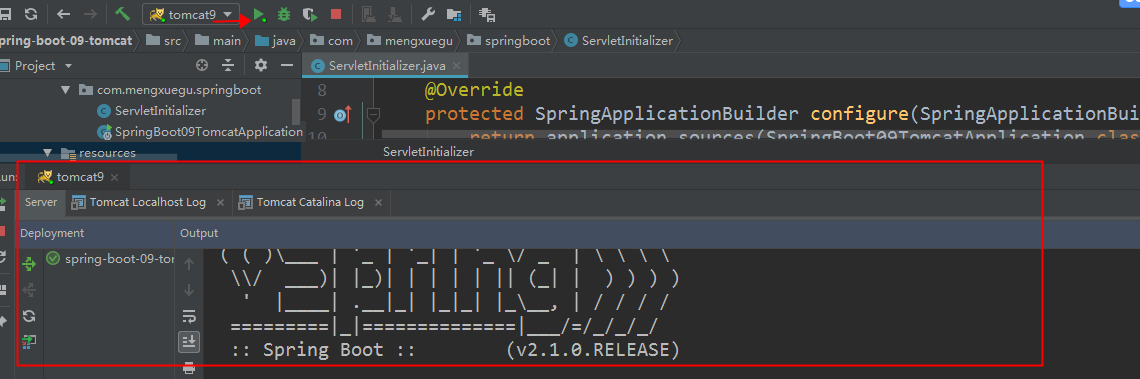Run with coverage using the shield icon
The width and height of the screenshot is (1140, 379).
coord(310,14)
